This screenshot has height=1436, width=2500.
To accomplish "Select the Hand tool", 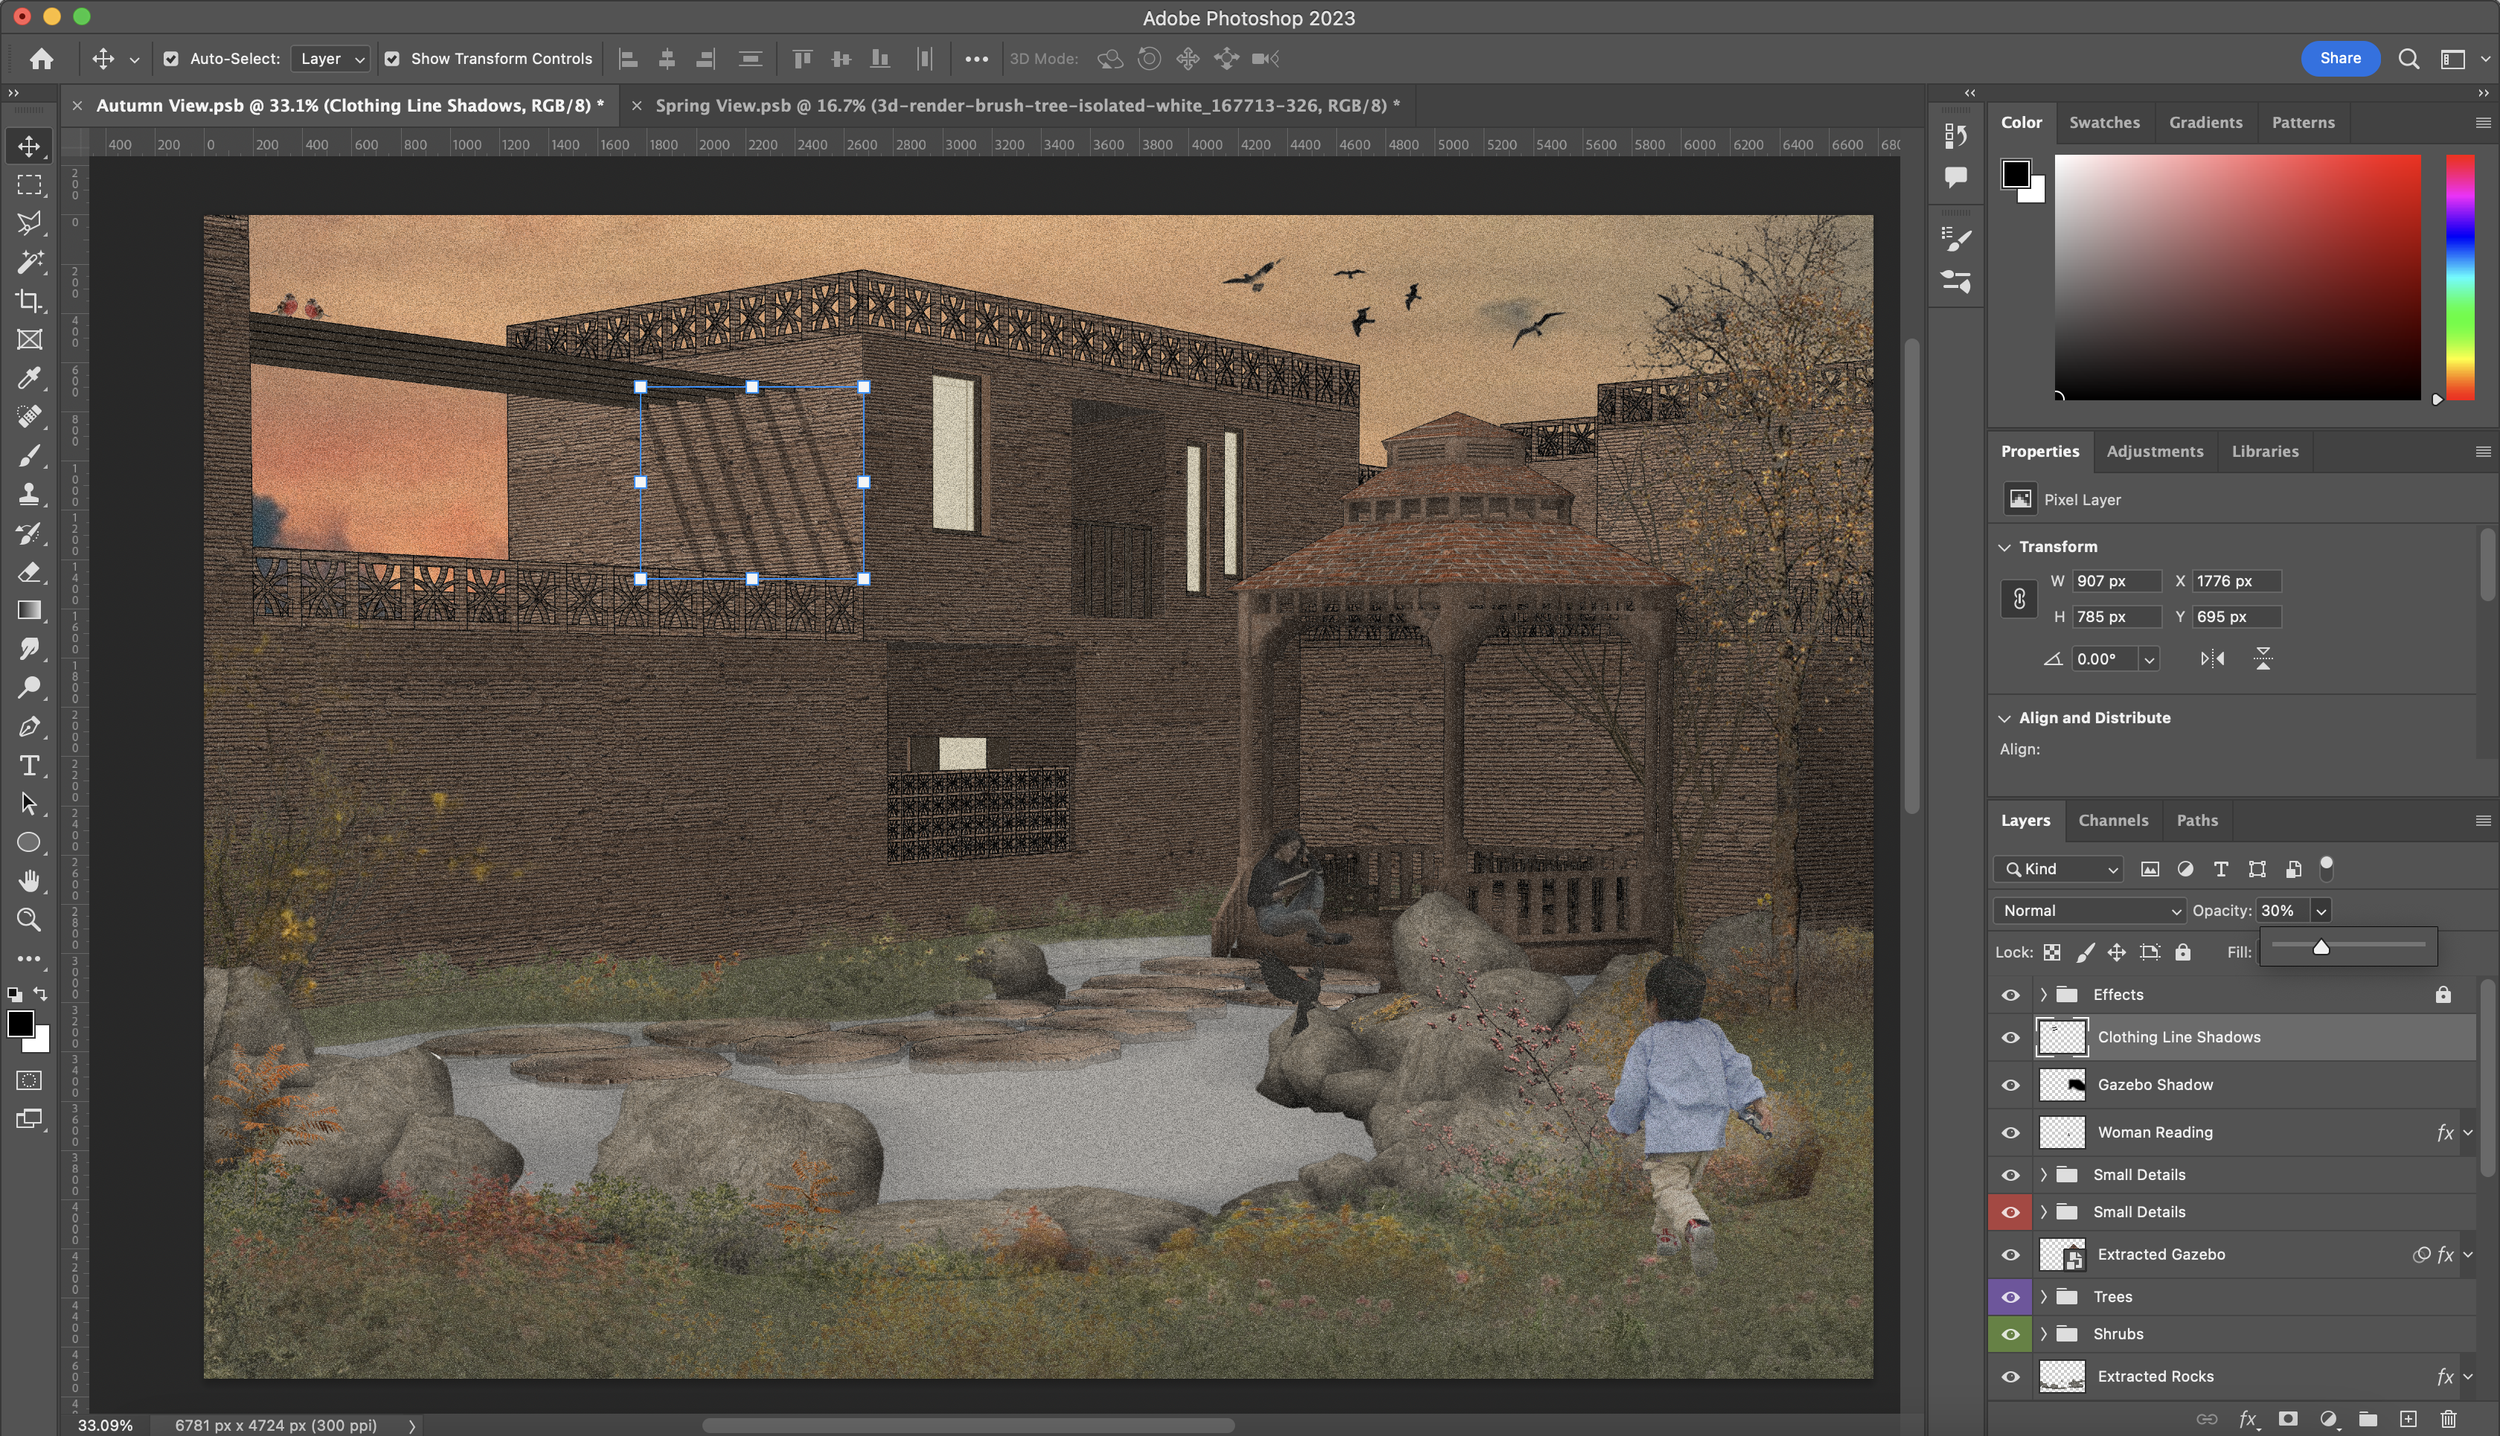I will click(29, 881).
